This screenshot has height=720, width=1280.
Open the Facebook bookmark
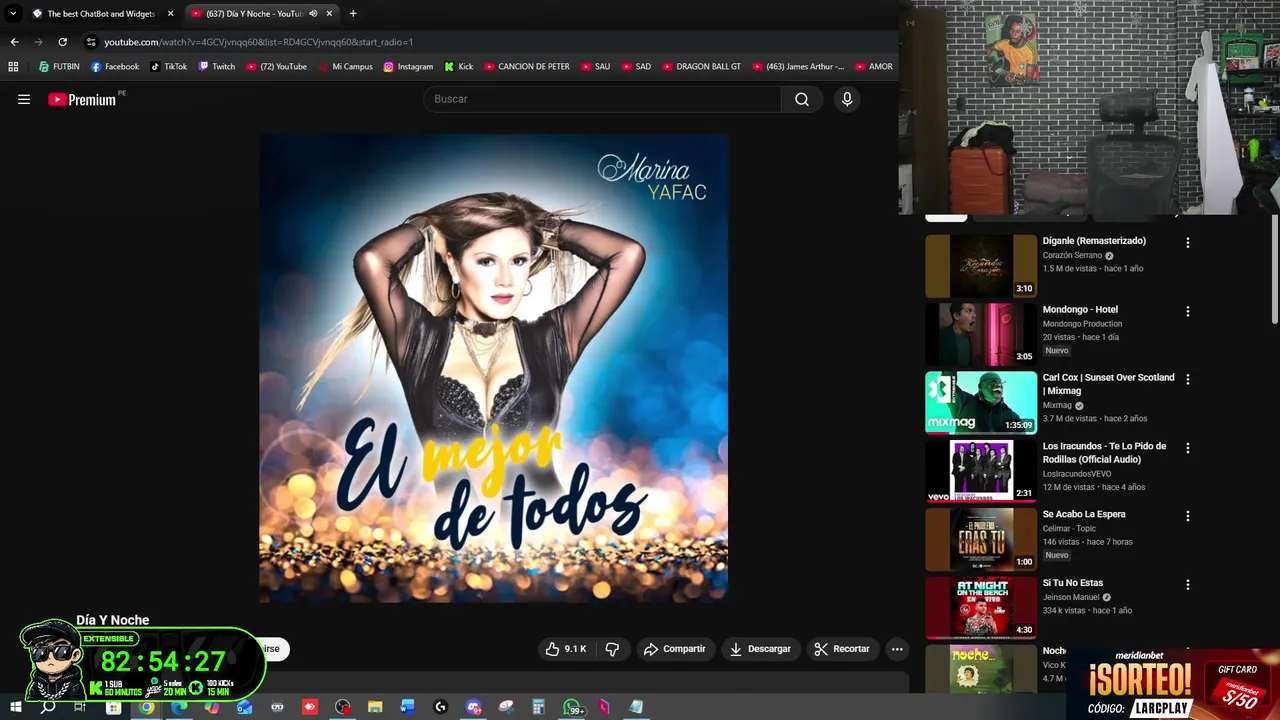tap(115, 67)
